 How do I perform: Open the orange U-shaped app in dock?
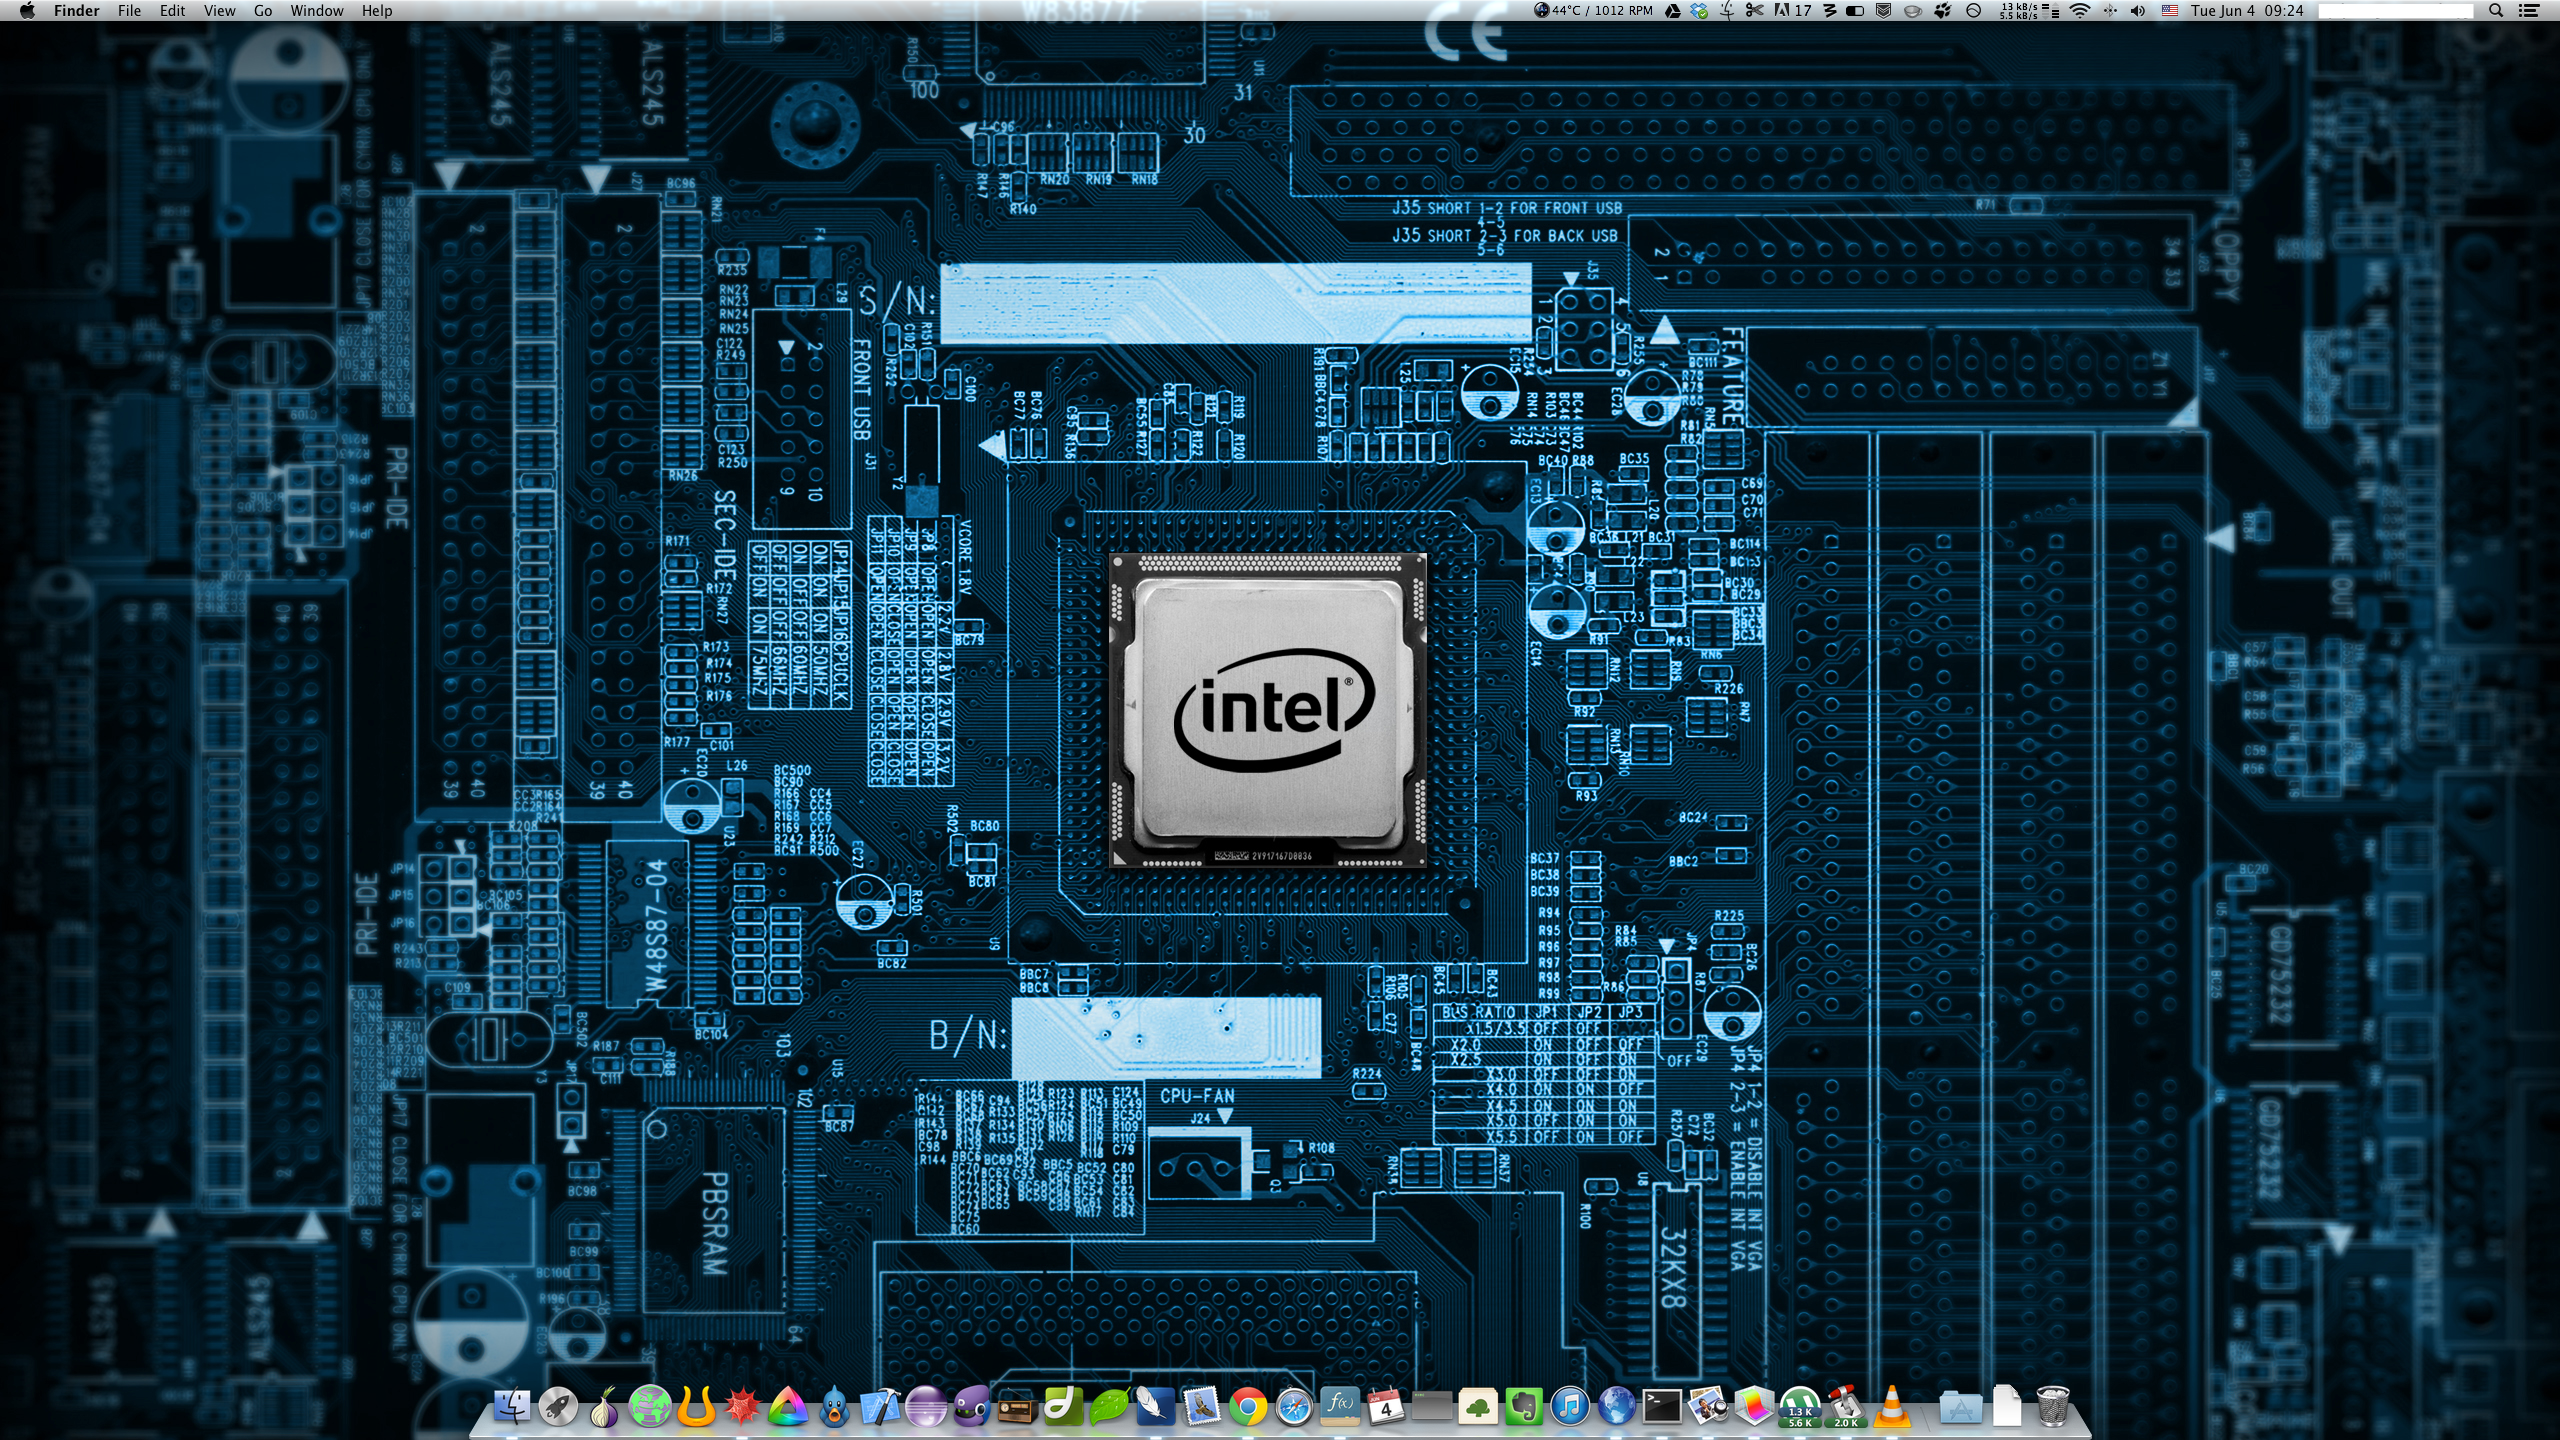[x=696, y=1406]
